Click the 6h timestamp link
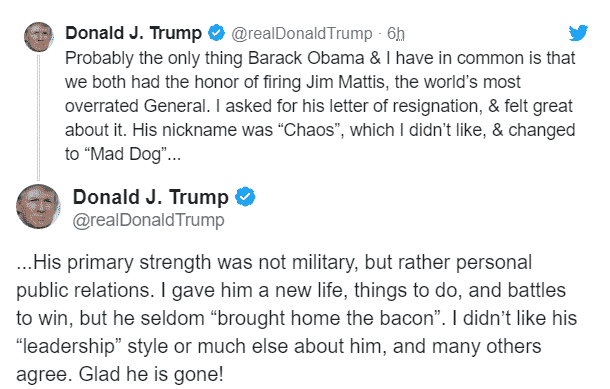 396,33
